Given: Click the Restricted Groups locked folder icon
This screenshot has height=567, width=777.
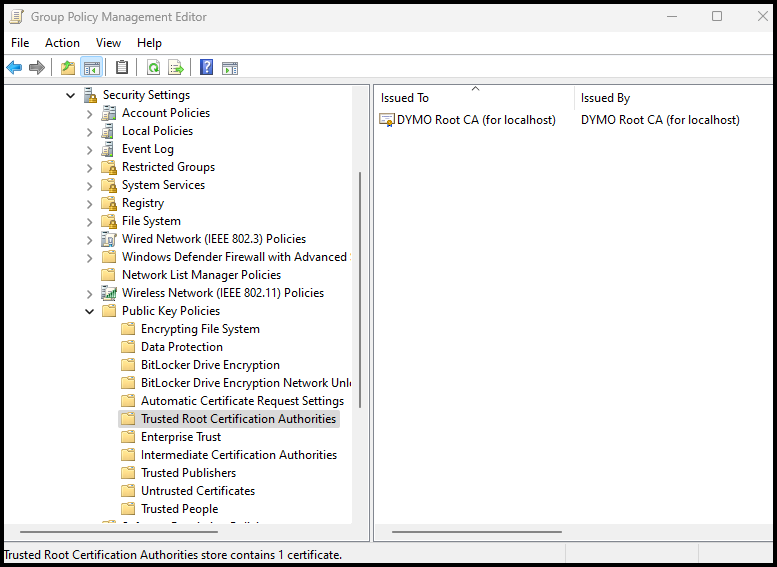Looking at the screenshot, I should point(109,167).
